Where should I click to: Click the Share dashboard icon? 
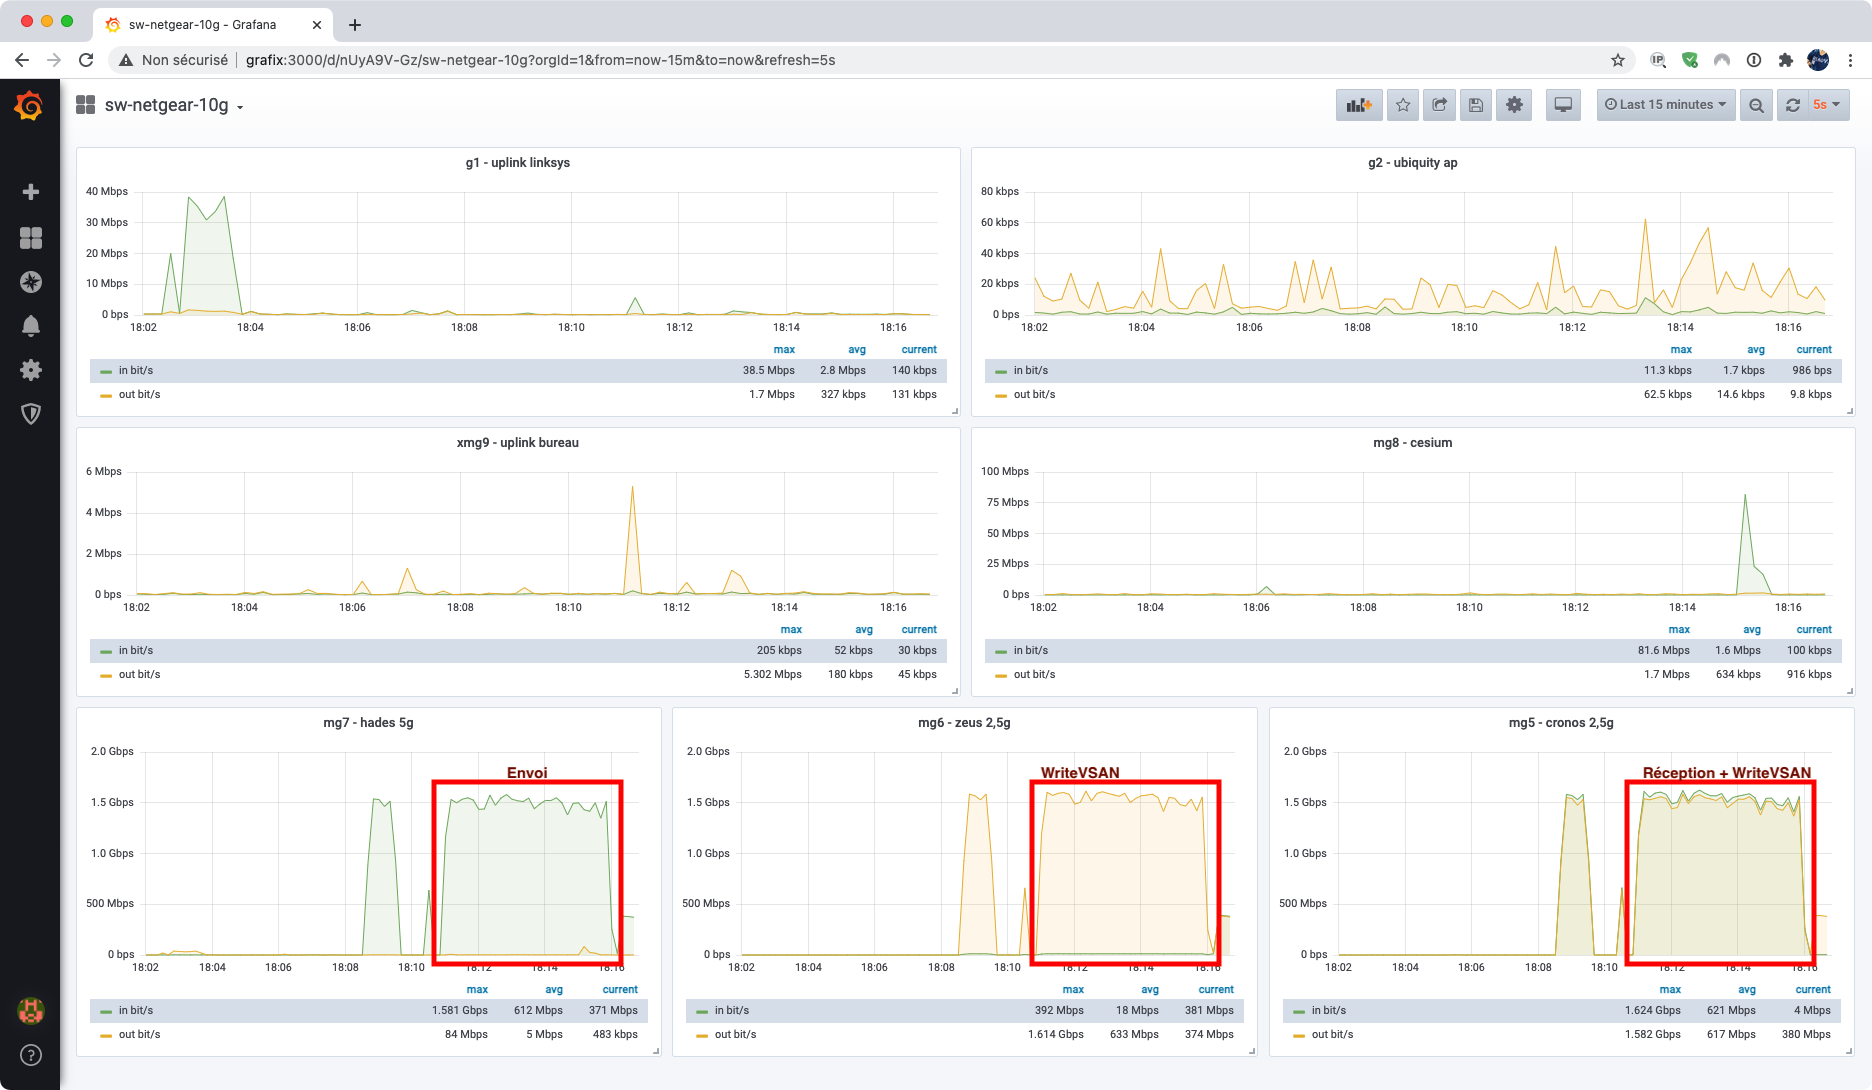click(1439, 105)
